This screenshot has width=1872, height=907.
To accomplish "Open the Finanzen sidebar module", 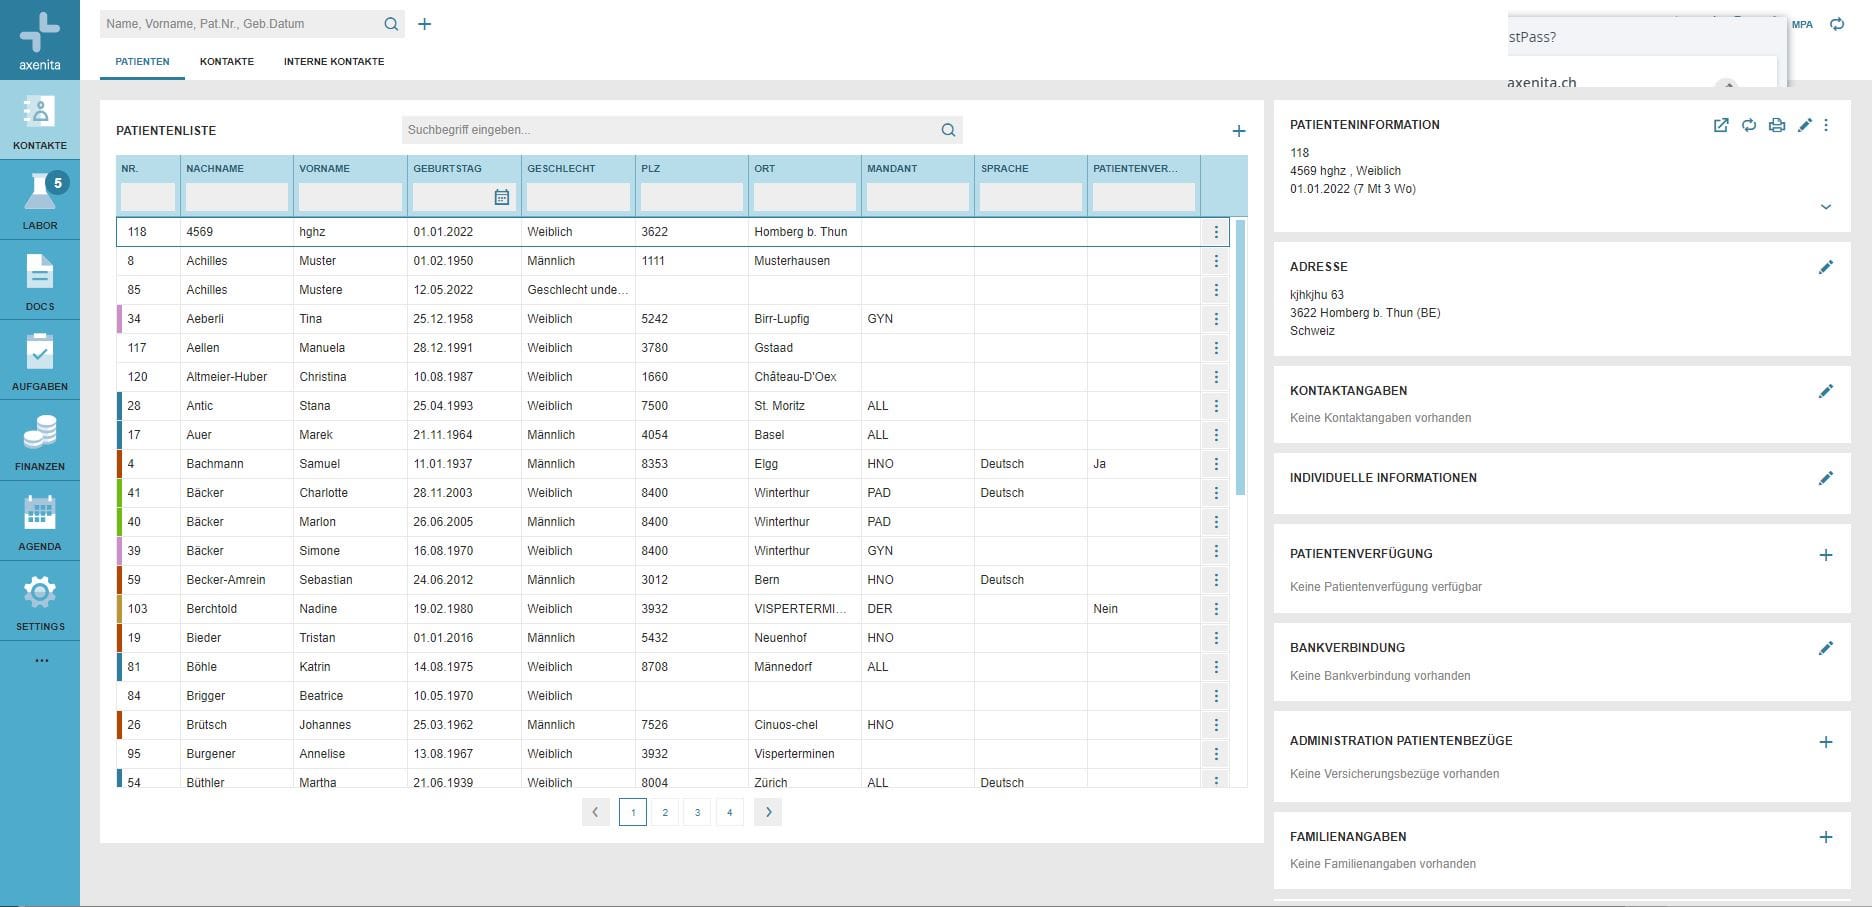I will 40,440.
